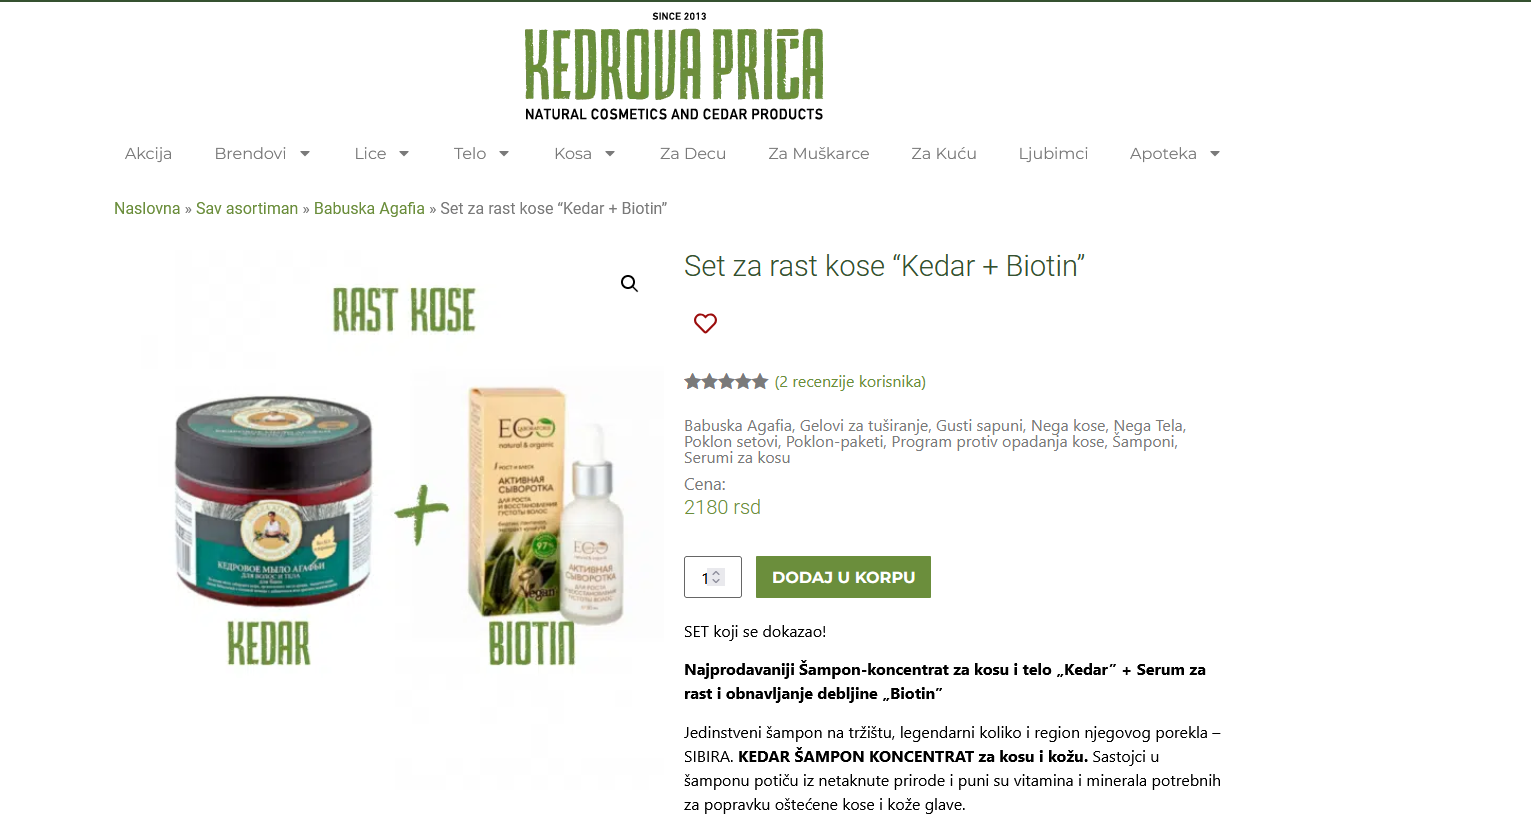This screenshot has height=826, width=1531.
Task: Click the five-star rating
Action: click(726, 381)
